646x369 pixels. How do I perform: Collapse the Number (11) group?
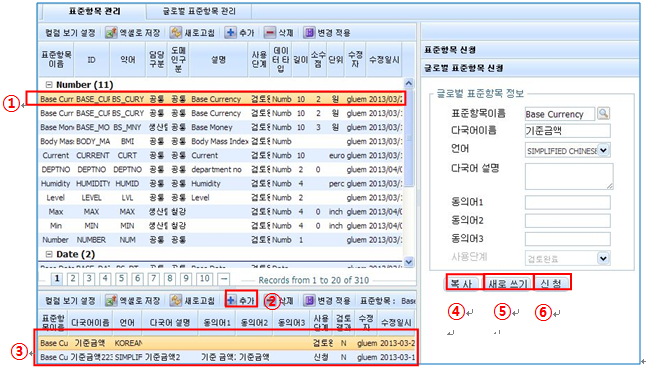[49, 85]
